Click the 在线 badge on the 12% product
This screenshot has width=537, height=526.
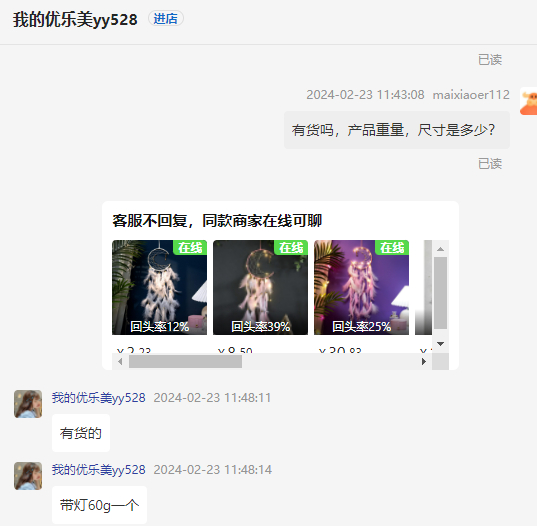[x=190, y=247]
